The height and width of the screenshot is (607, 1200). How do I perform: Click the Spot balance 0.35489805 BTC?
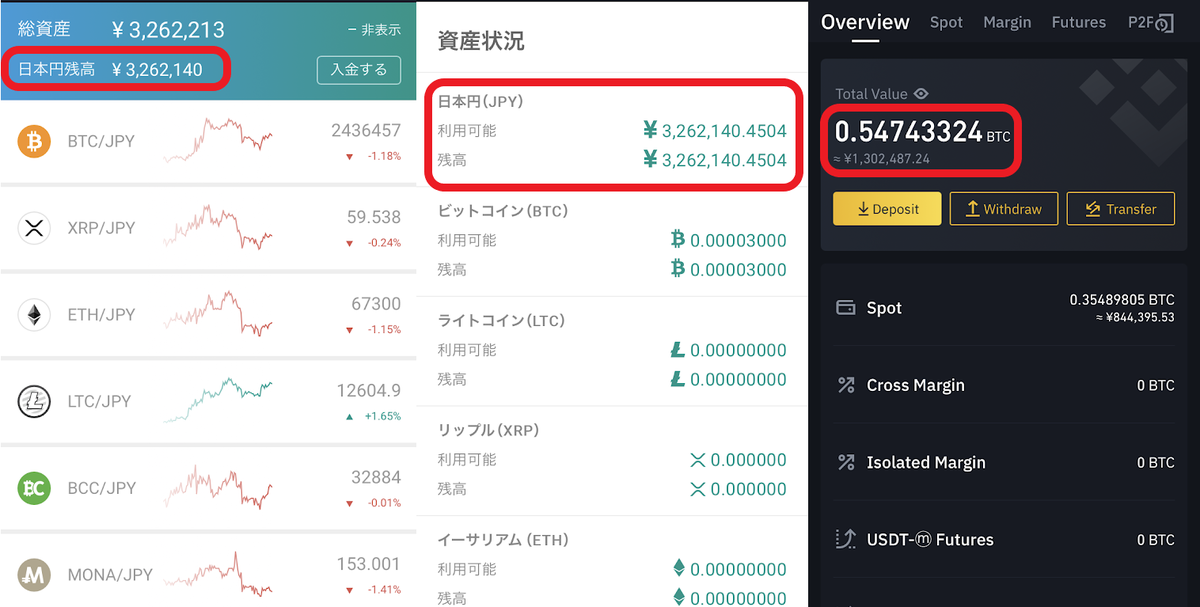[1122, 299]
